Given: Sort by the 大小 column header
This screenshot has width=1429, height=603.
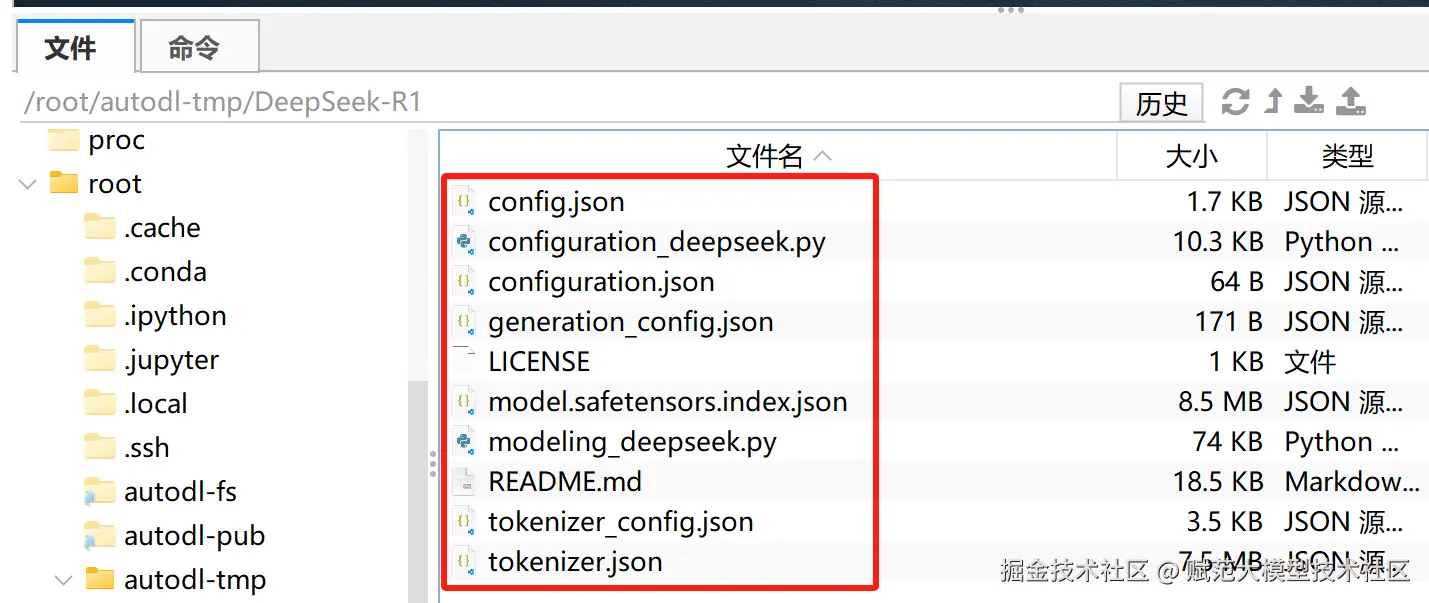Looking at the screenshot, I should (1192, 156).
